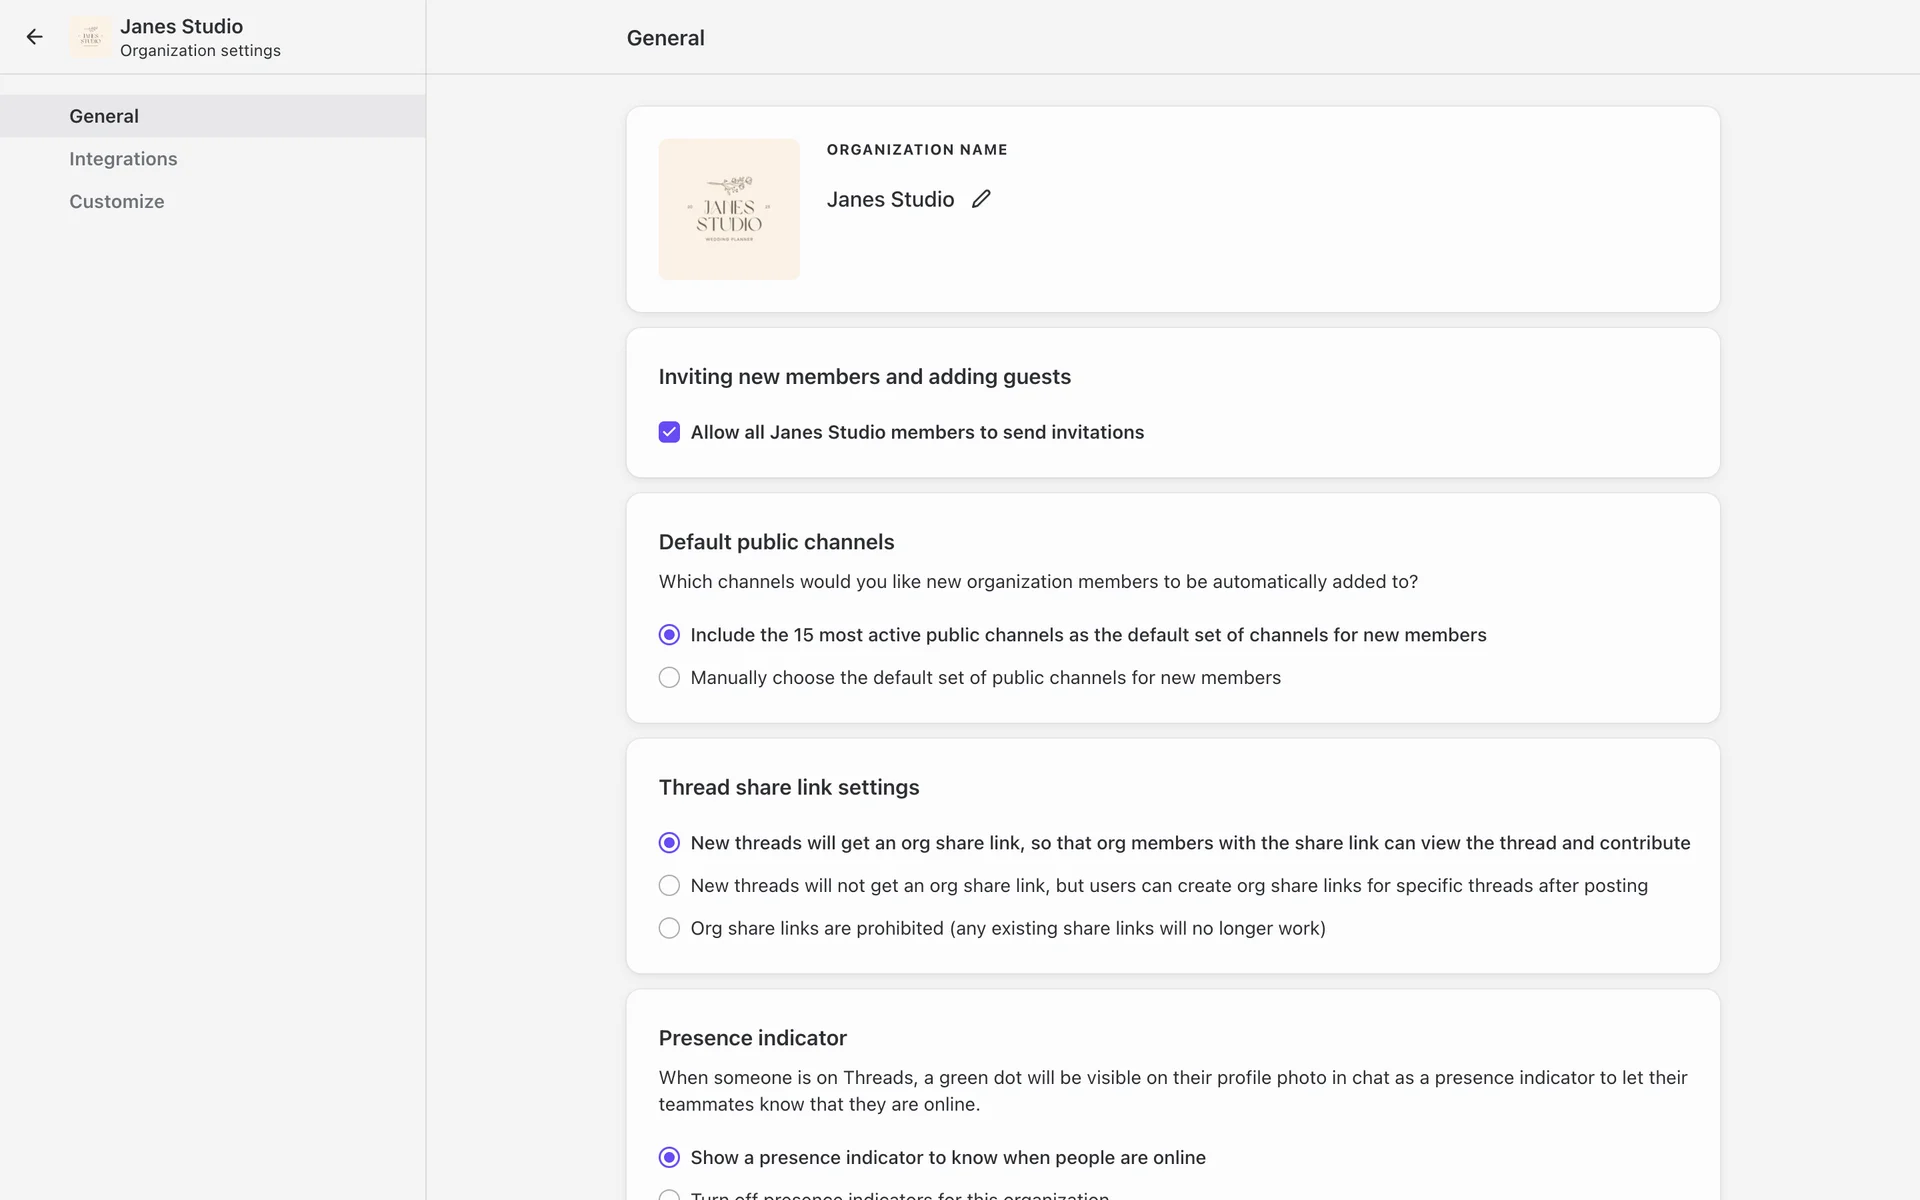This screenshot has width=1920, height=1200.
Task: Select Org share links are prohibited option
Action: (669, 928)
